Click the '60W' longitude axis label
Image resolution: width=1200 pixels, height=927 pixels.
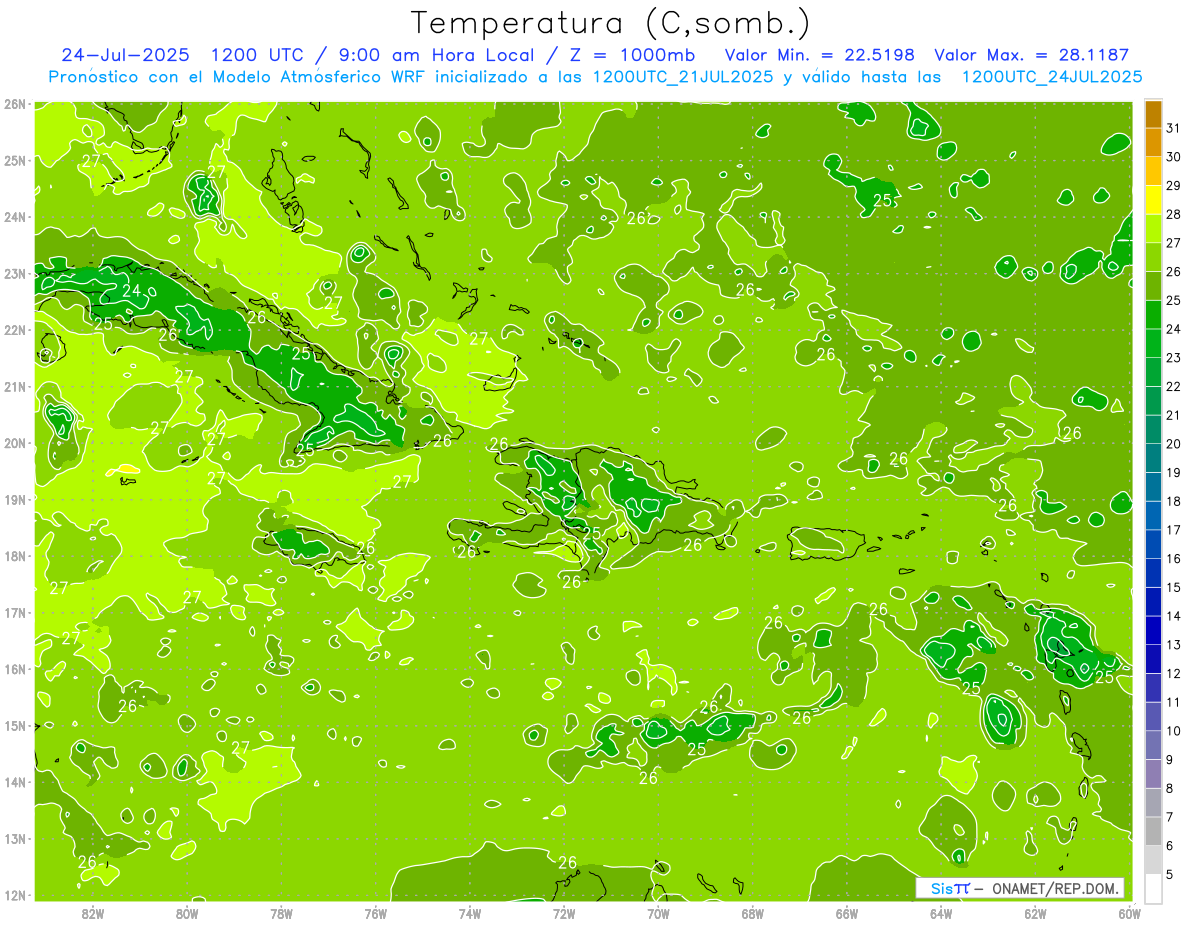[1130, 913]
